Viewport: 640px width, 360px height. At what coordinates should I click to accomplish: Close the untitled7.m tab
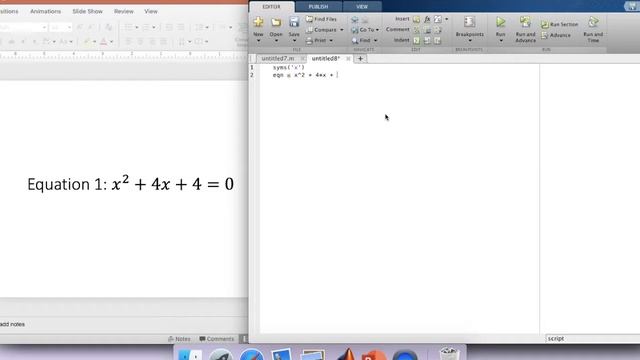[302, 59]
